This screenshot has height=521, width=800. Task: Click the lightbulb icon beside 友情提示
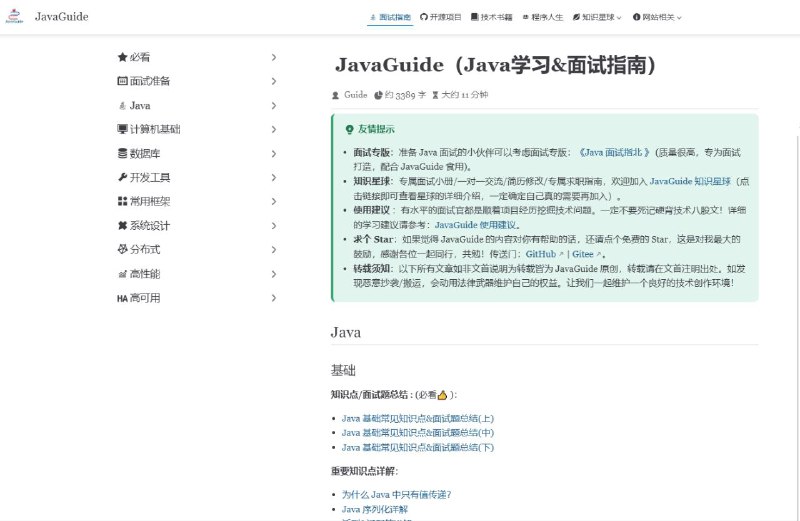[x=349, y=129]
